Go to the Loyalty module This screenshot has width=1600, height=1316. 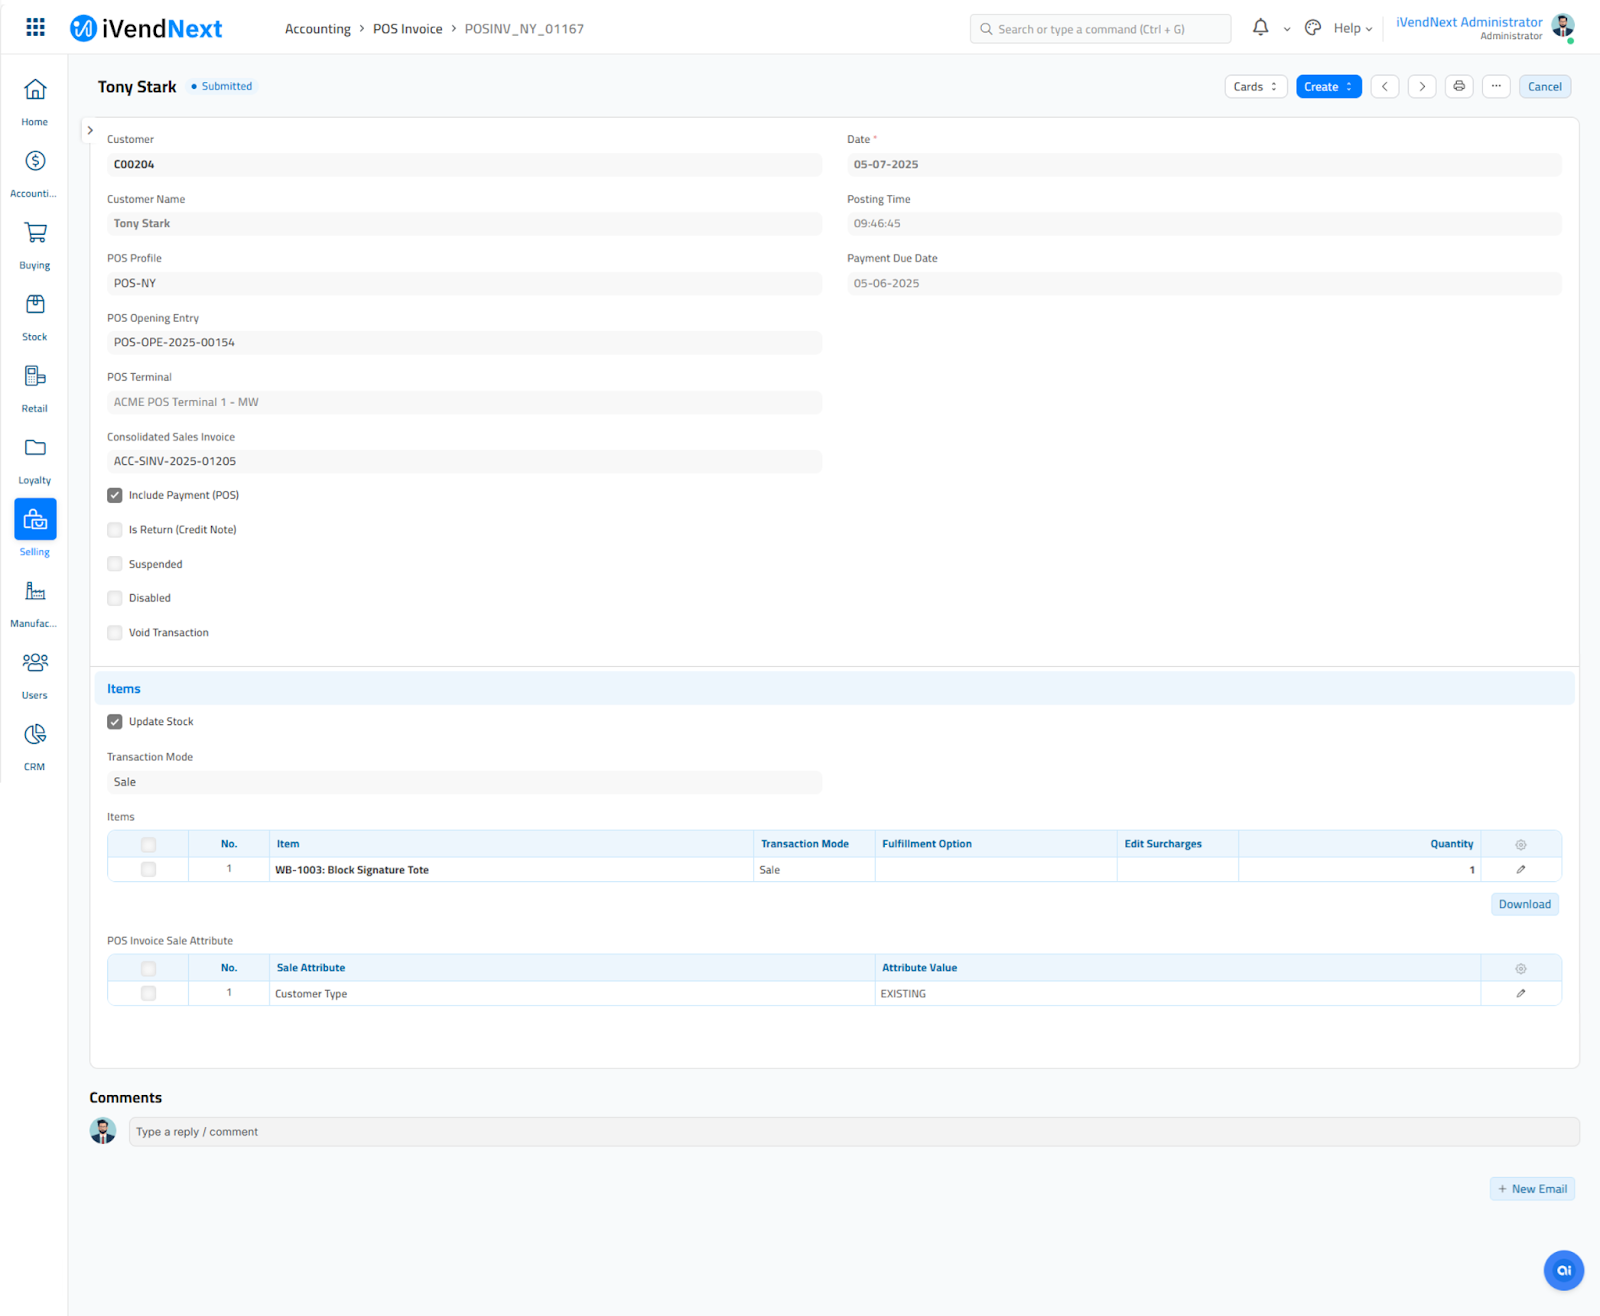(35, 449)
